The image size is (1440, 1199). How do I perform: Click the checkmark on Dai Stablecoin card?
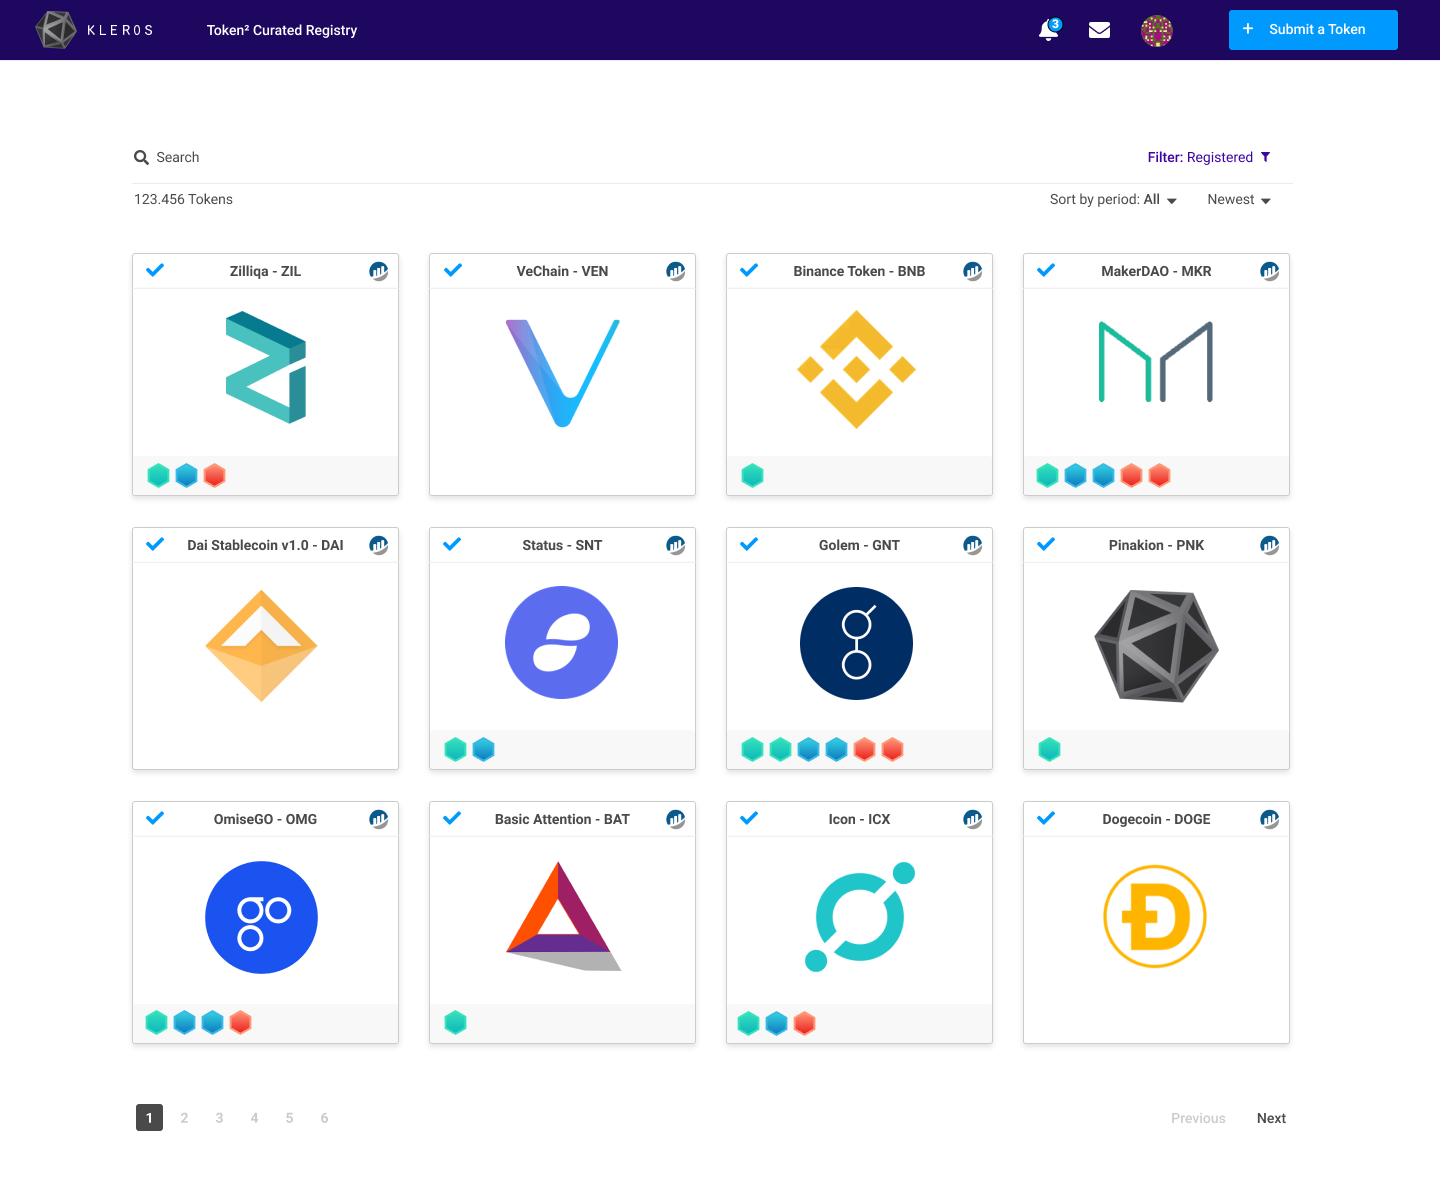coord(155,544)
